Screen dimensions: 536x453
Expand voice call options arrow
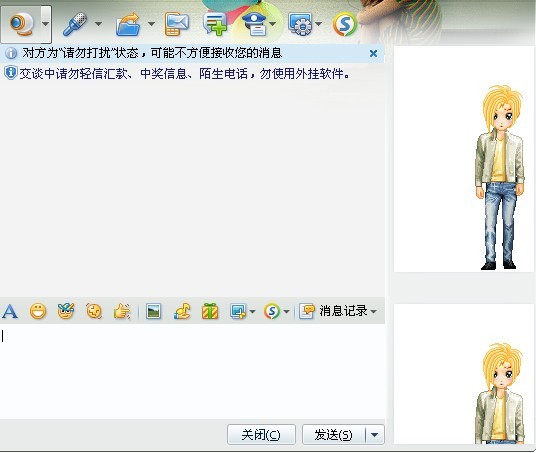tap(98, 24)
